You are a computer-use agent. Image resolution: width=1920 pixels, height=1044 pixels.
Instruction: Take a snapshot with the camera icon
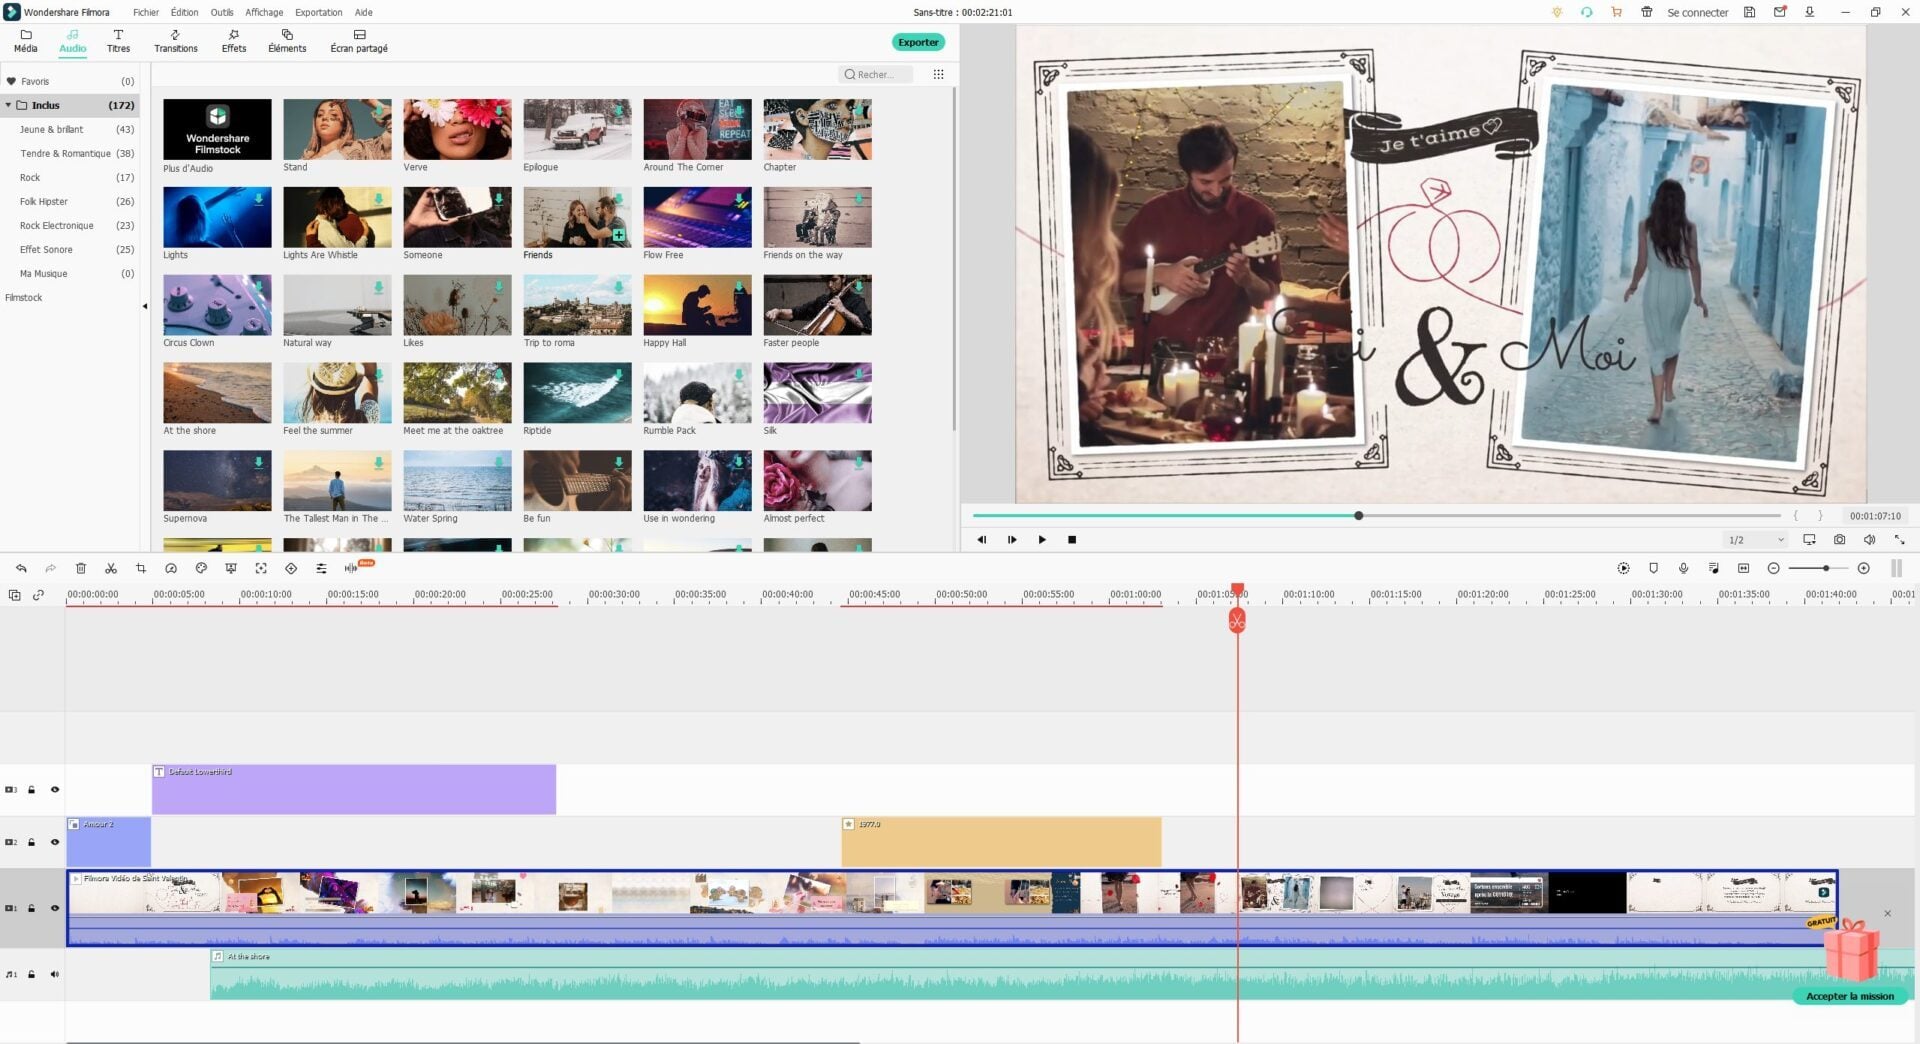pyautogui.click(x=1839, y=540)
